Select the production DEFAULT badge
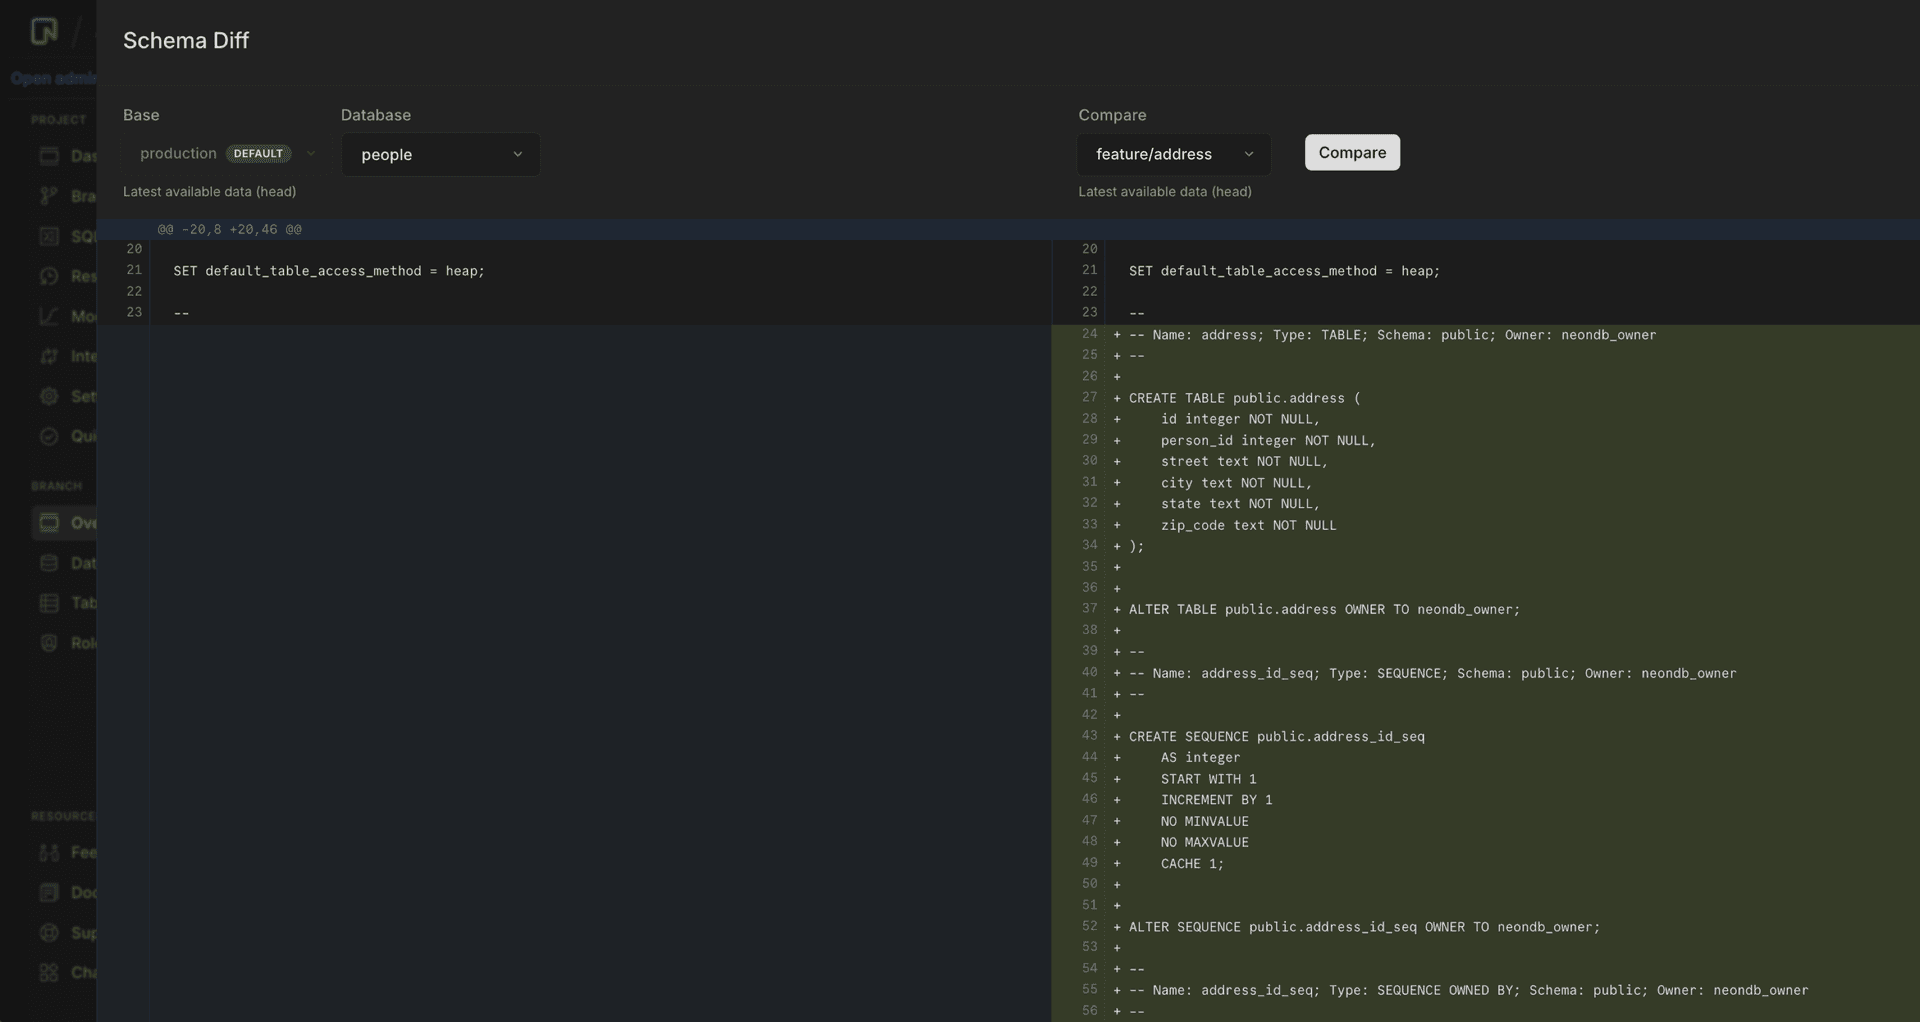Viewport: 1920px width, 1022px height. [x=257, y=153]
